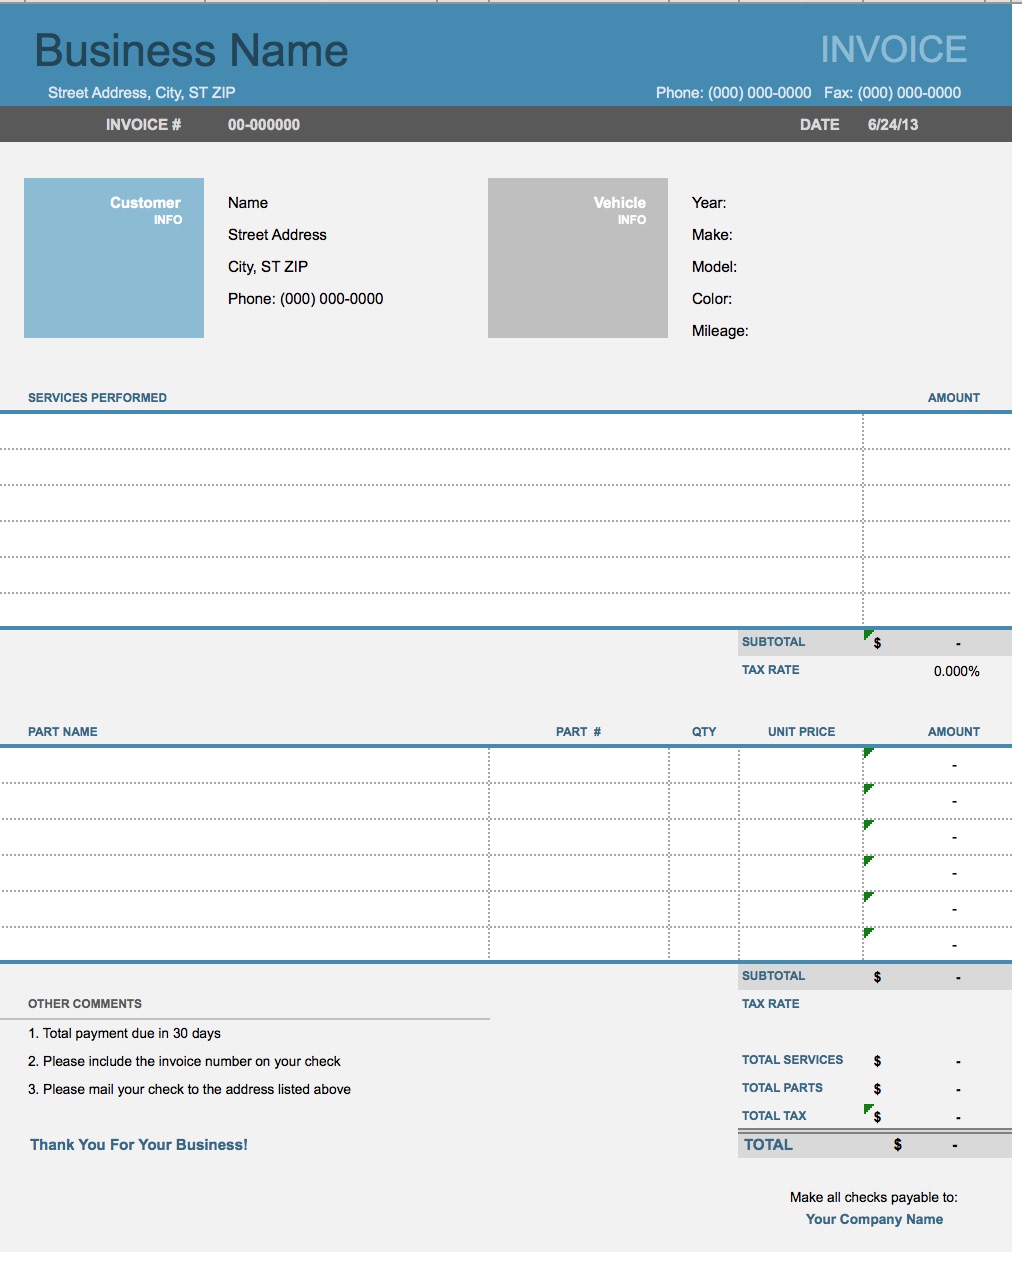The width and height of the screenshot is (1022, 1262).
Task: Click the Fax: (000) 000-0000 text
Action: point(892,93)
